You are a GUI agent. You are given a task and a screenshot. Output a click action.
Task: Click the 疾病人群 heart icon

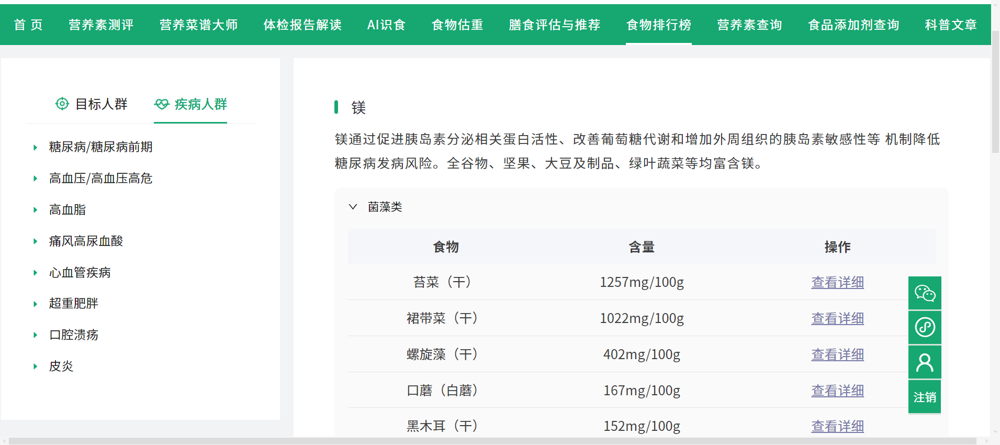[x=162, y=104]
